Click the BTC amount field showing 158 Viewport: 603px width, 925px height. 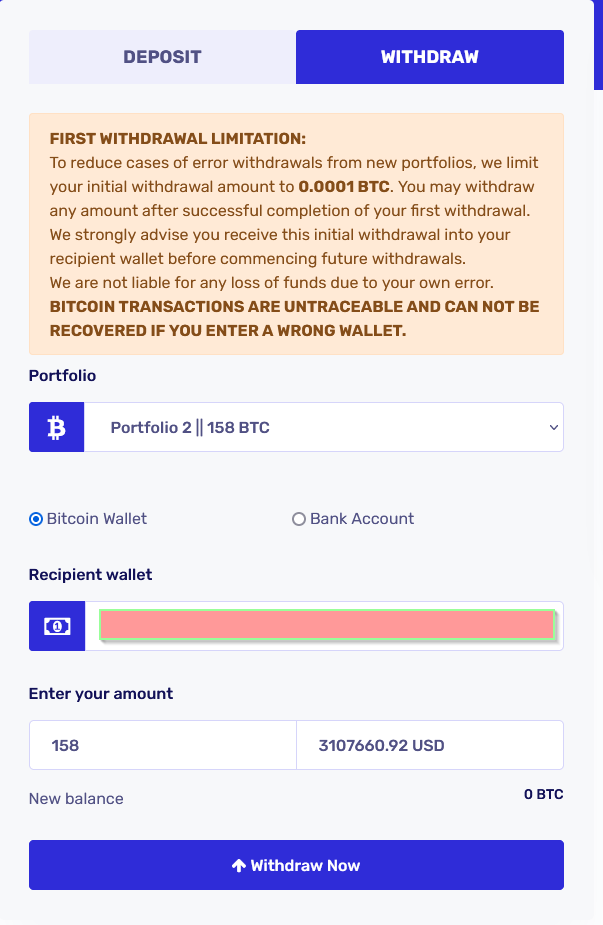click(x=163, y=745)
